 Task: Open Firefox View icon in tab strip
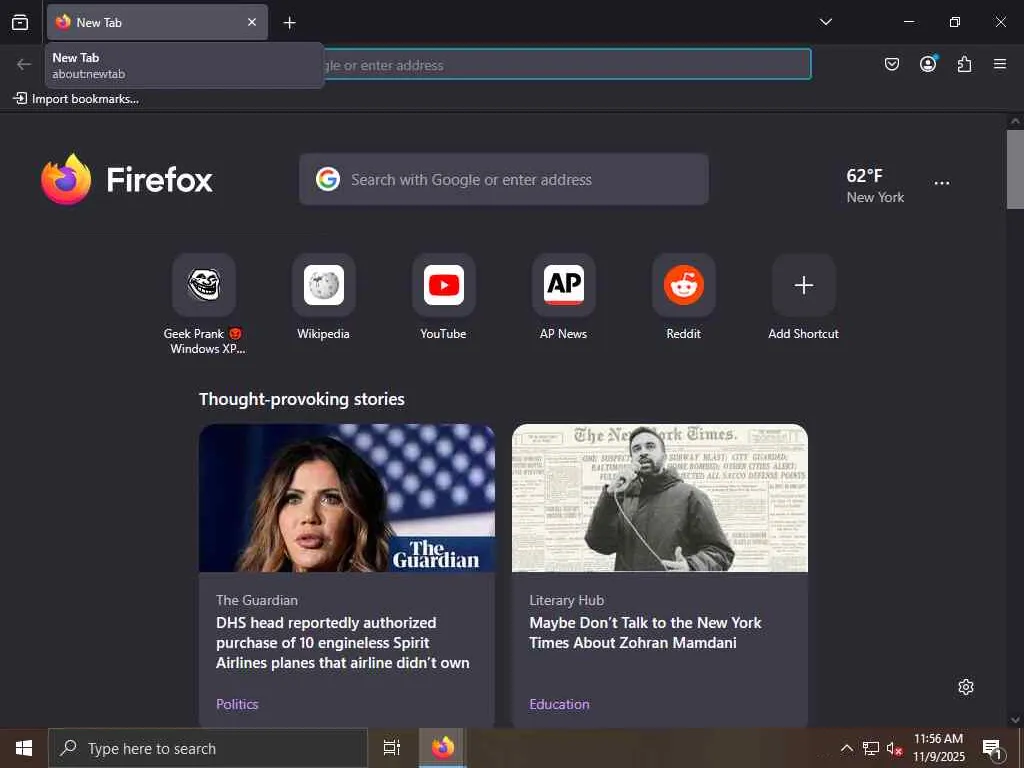(x=20, y=22)
